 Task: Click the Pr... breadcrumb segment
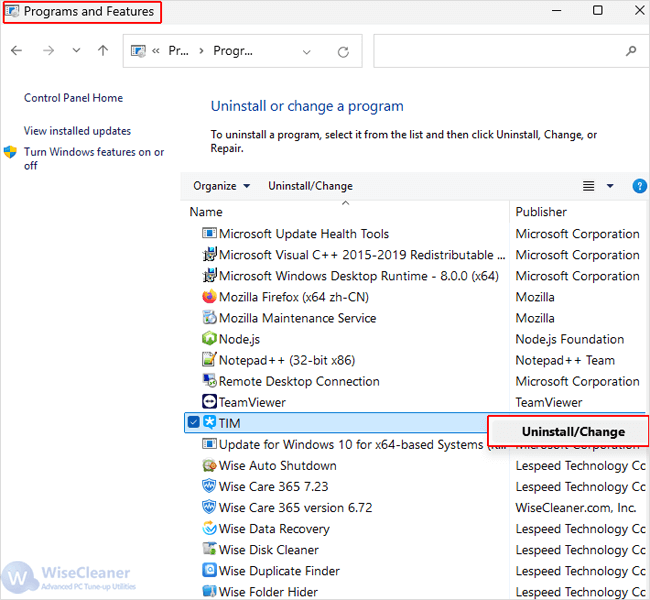pyautogui.click(x=178, y=51)
